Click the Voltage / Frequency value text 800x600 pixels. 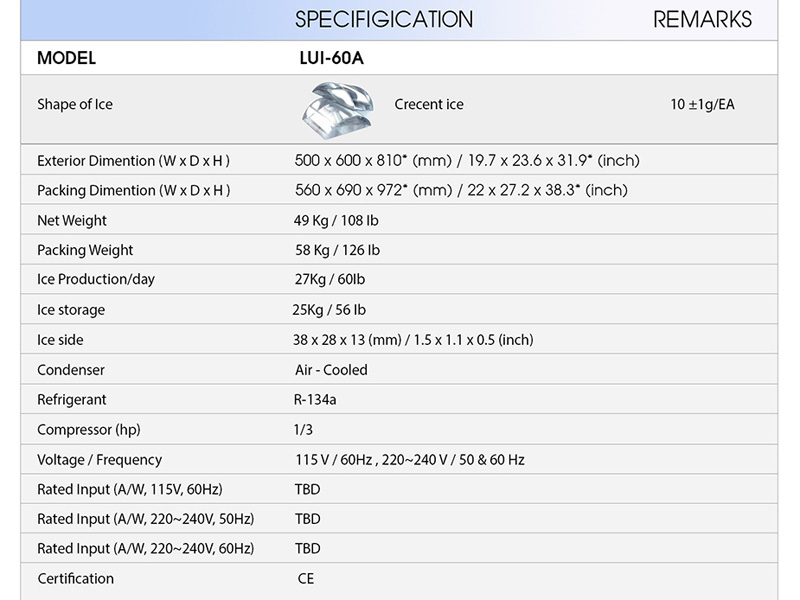click(409, 460)
